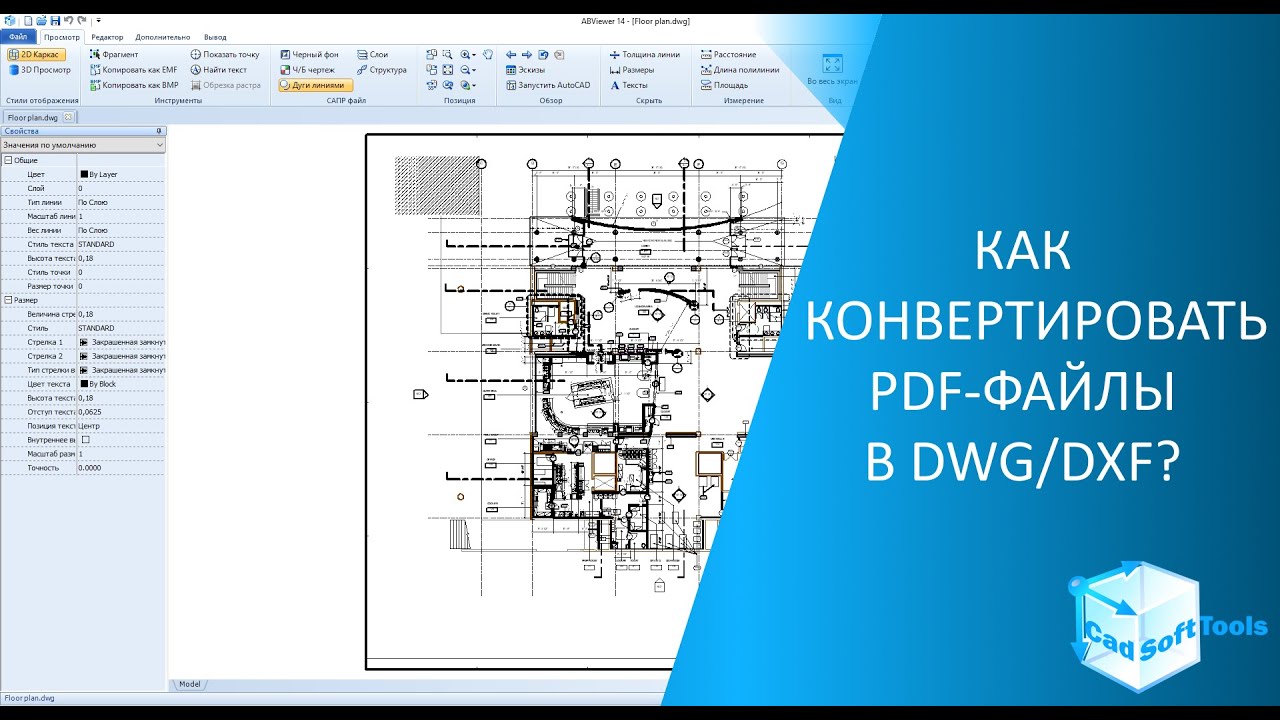Toggle Толщина линии visibility

[x=644, y=54]
